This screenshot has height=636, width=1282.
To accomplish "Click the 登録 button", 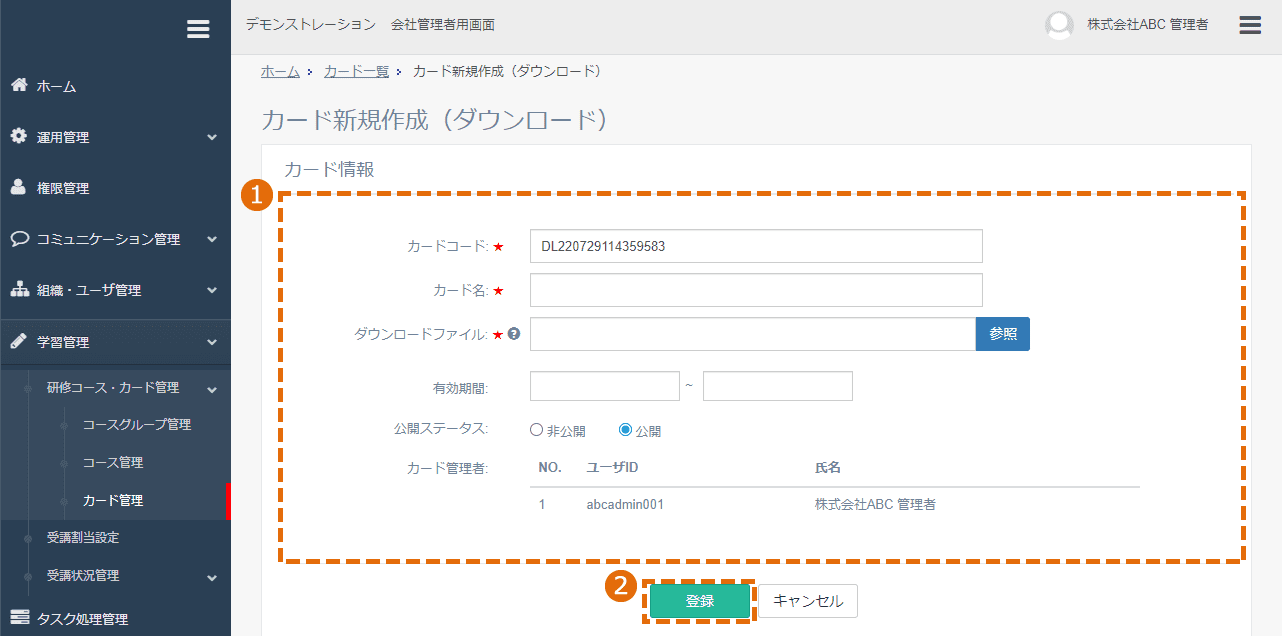I will pyautogui.click(x=700, y=601).
